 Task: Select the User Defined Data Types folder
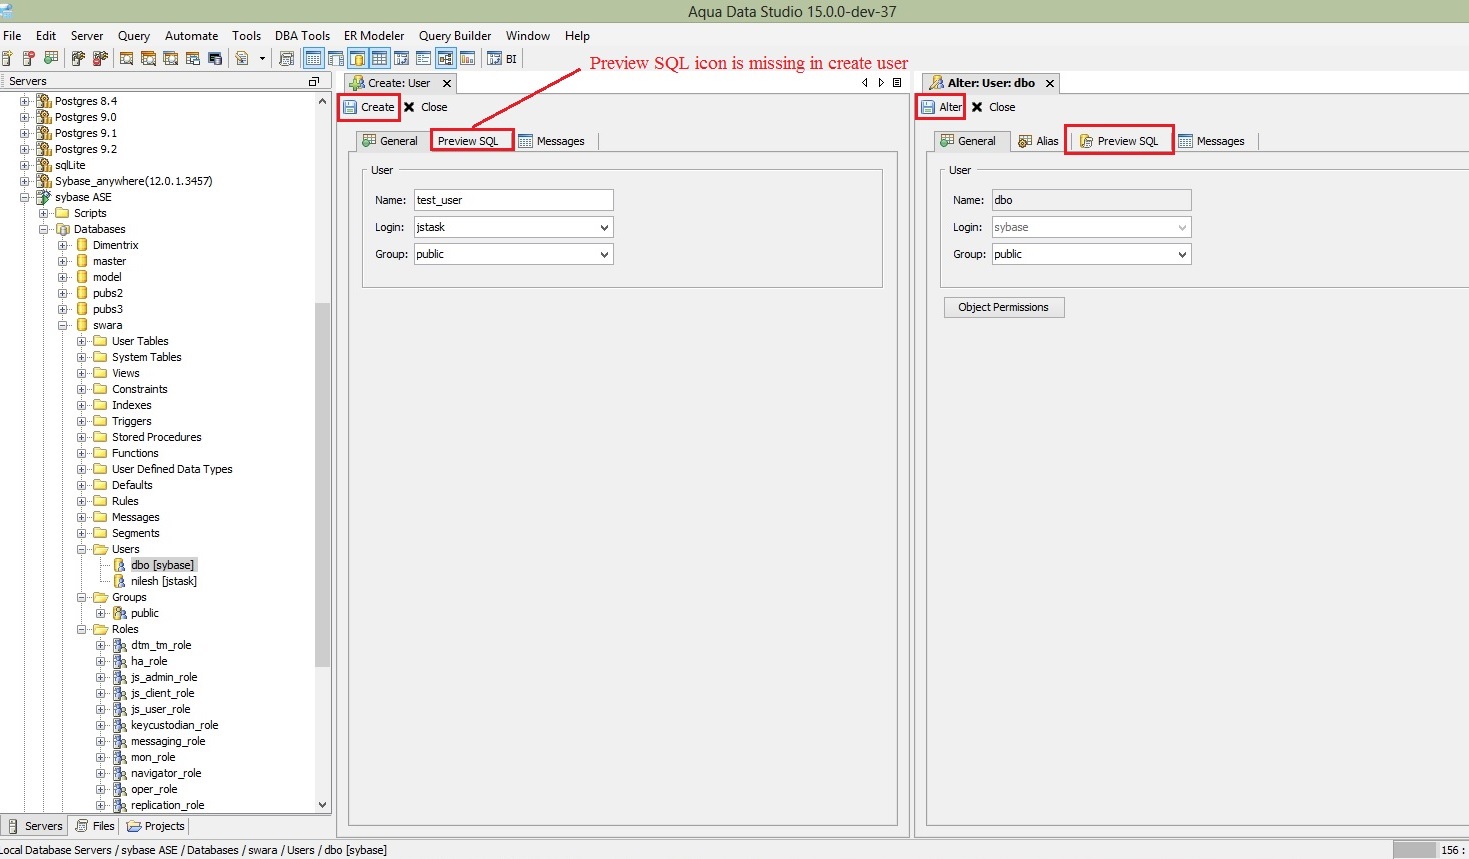pyautogui.click(x=172, y=469)
